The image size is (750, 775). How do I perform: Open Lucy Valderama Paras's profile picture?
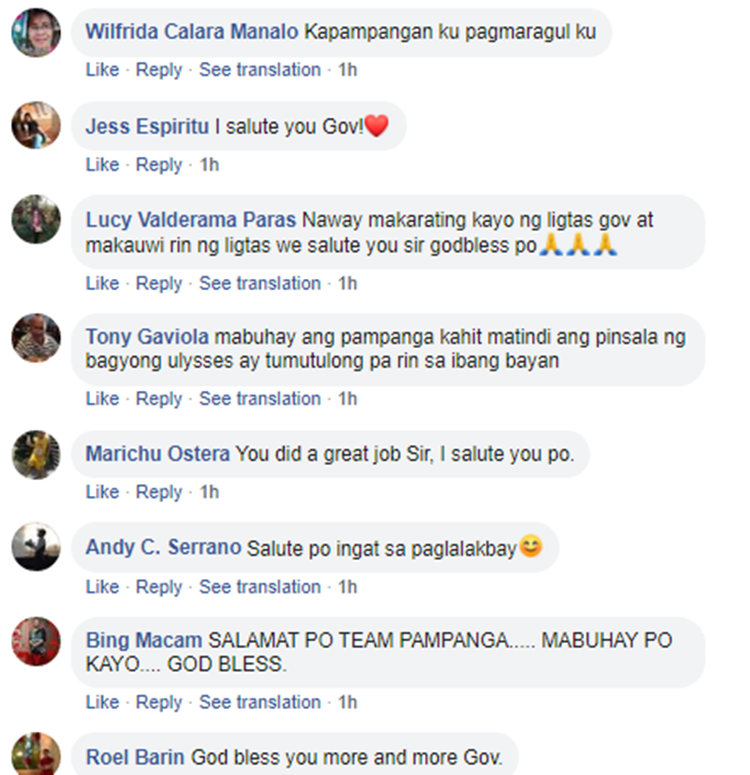[36, 219]
